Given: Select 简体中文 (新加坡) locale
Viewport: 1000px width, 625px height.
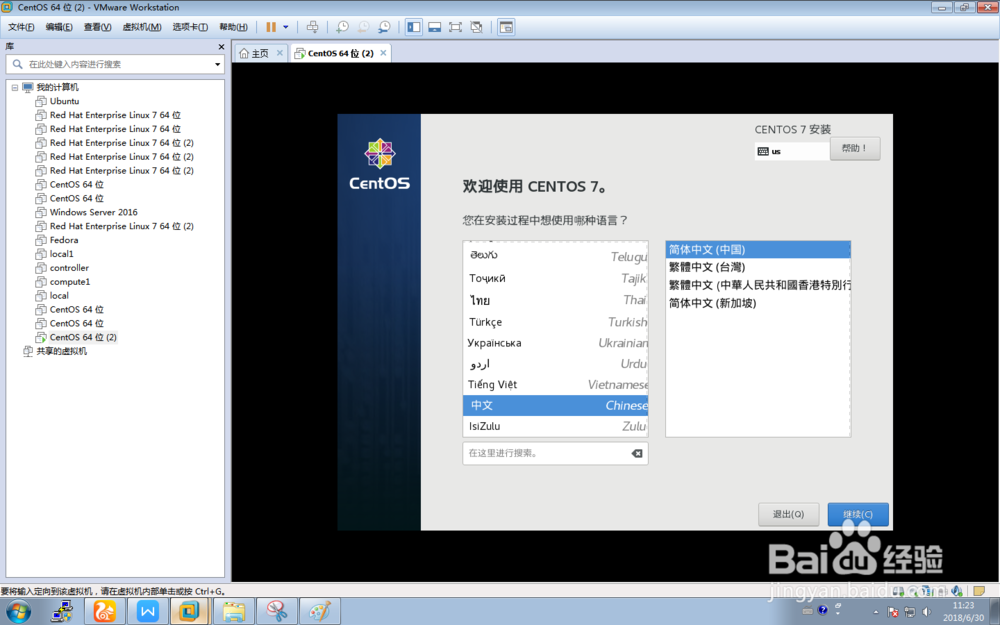Looking at the screenshot, I should click(758, 303).
